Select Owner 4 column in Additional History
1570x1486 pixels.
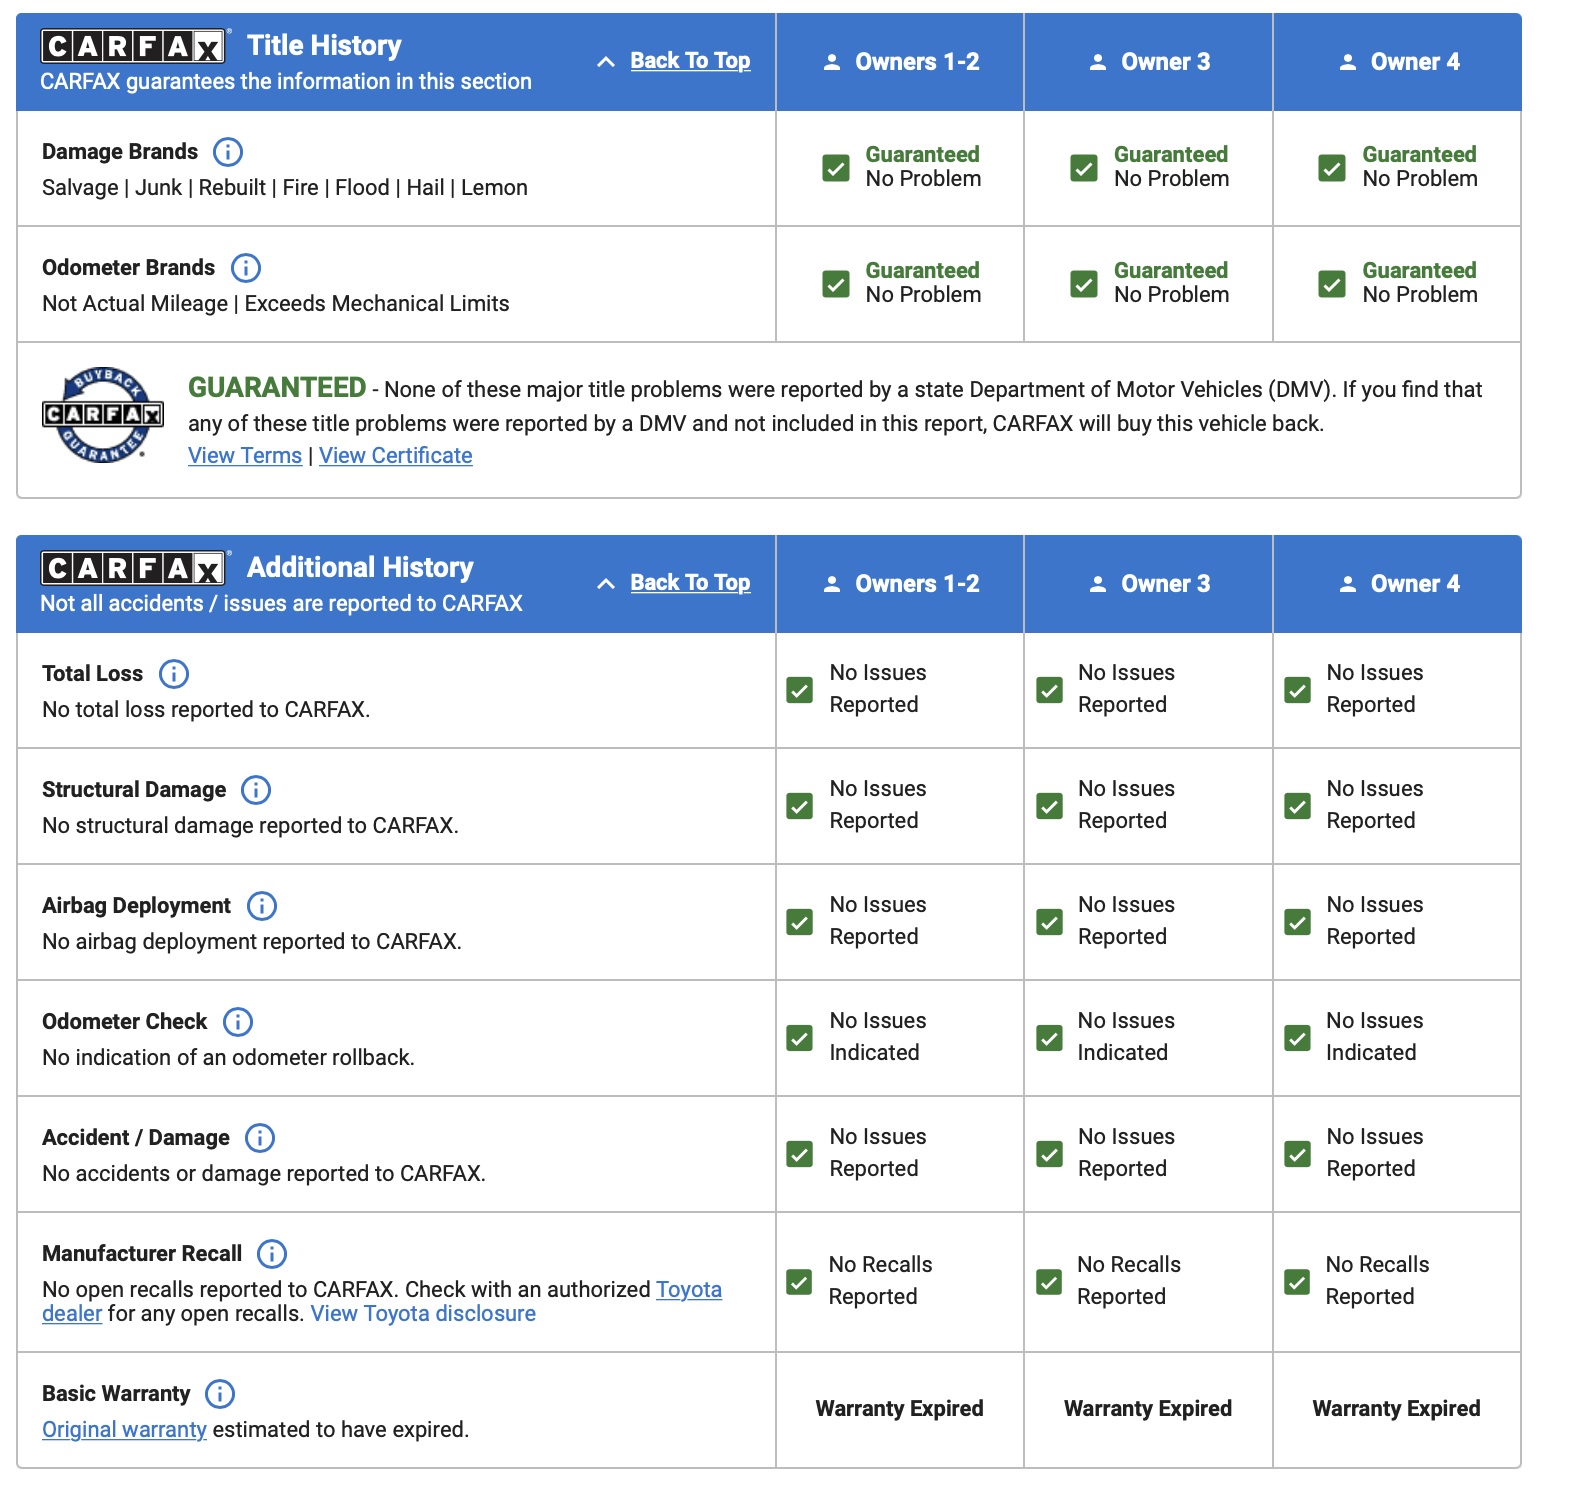pyautogui.click(x=1397, y=584)
